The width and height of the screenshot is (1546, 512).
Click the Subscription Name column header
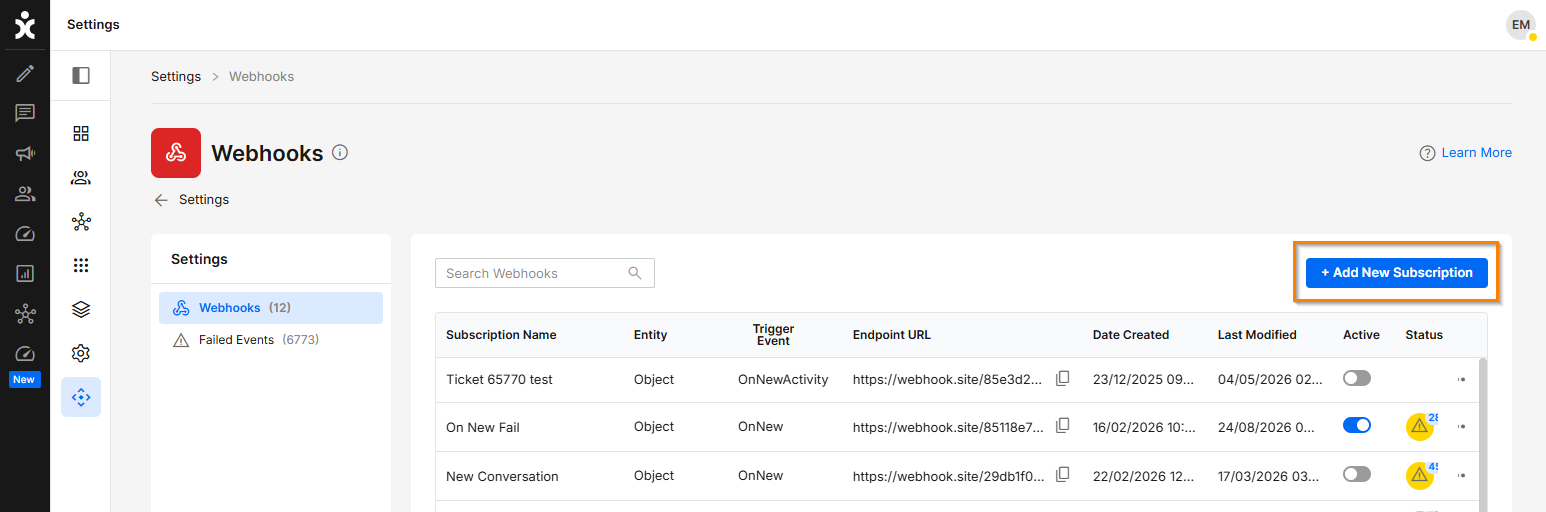[501, 335]
